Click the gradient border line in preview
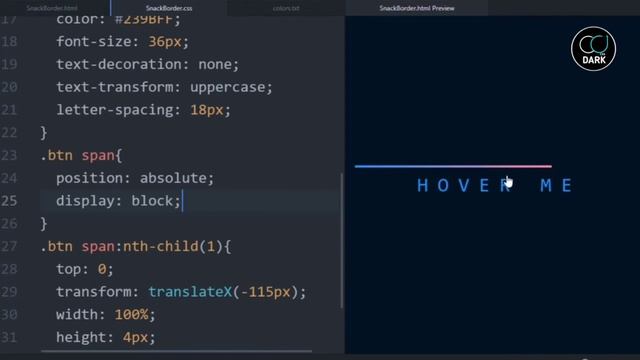Screen dimensions: 640x360 tap(453, 166)
